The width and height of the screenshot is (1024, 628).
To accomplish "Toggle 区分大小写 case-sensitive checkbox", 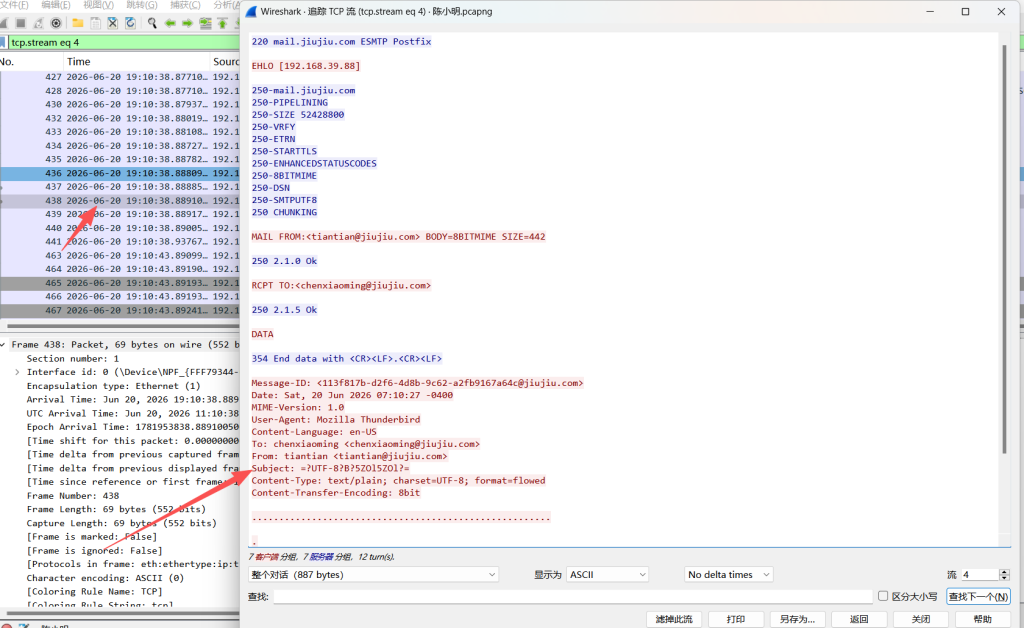I will point(883,595).
